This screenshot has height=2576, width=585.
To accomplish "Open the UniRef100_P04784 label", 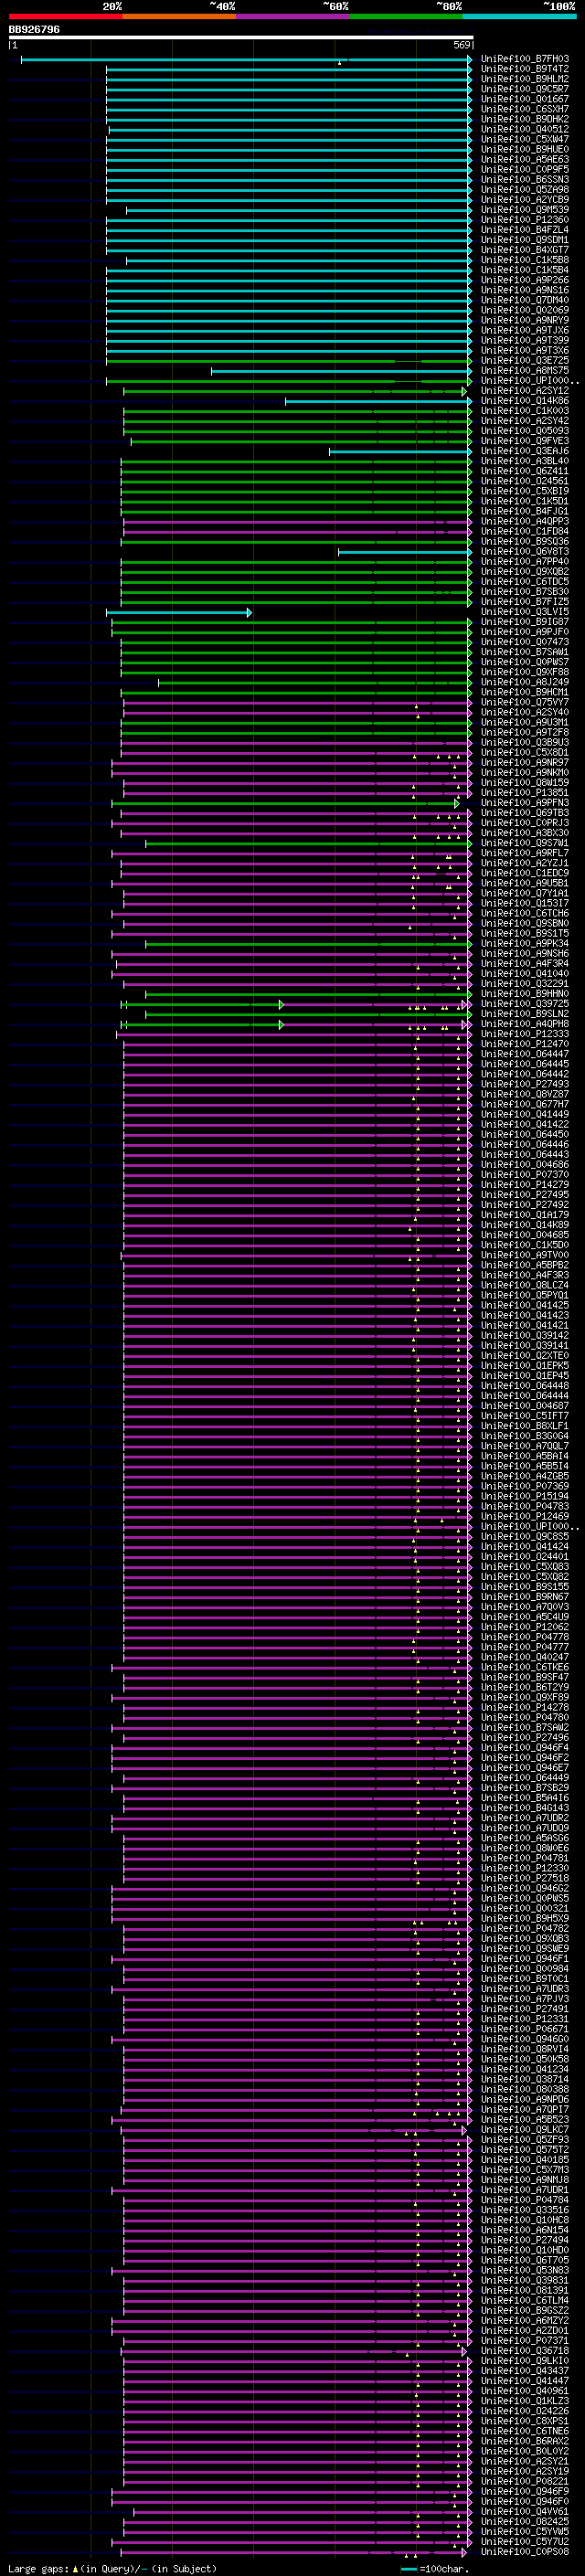I will coord(525,2200).
